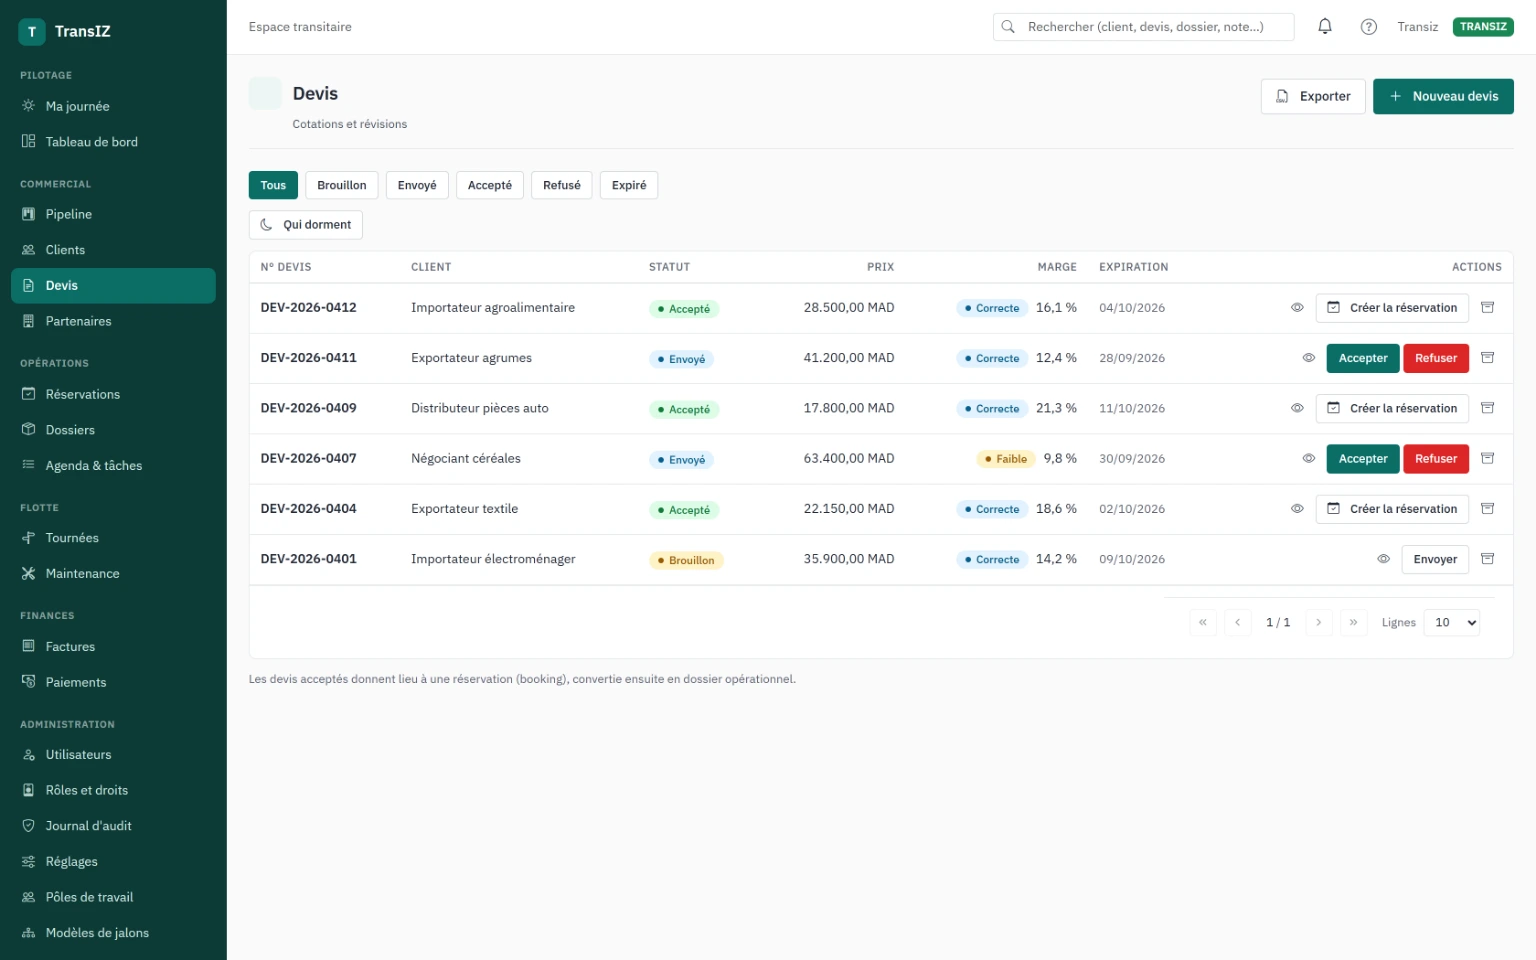Viewport: 1536px width, 960px height.
Task: Open Tableau de bord in sidebar
Action: [113, 142]
